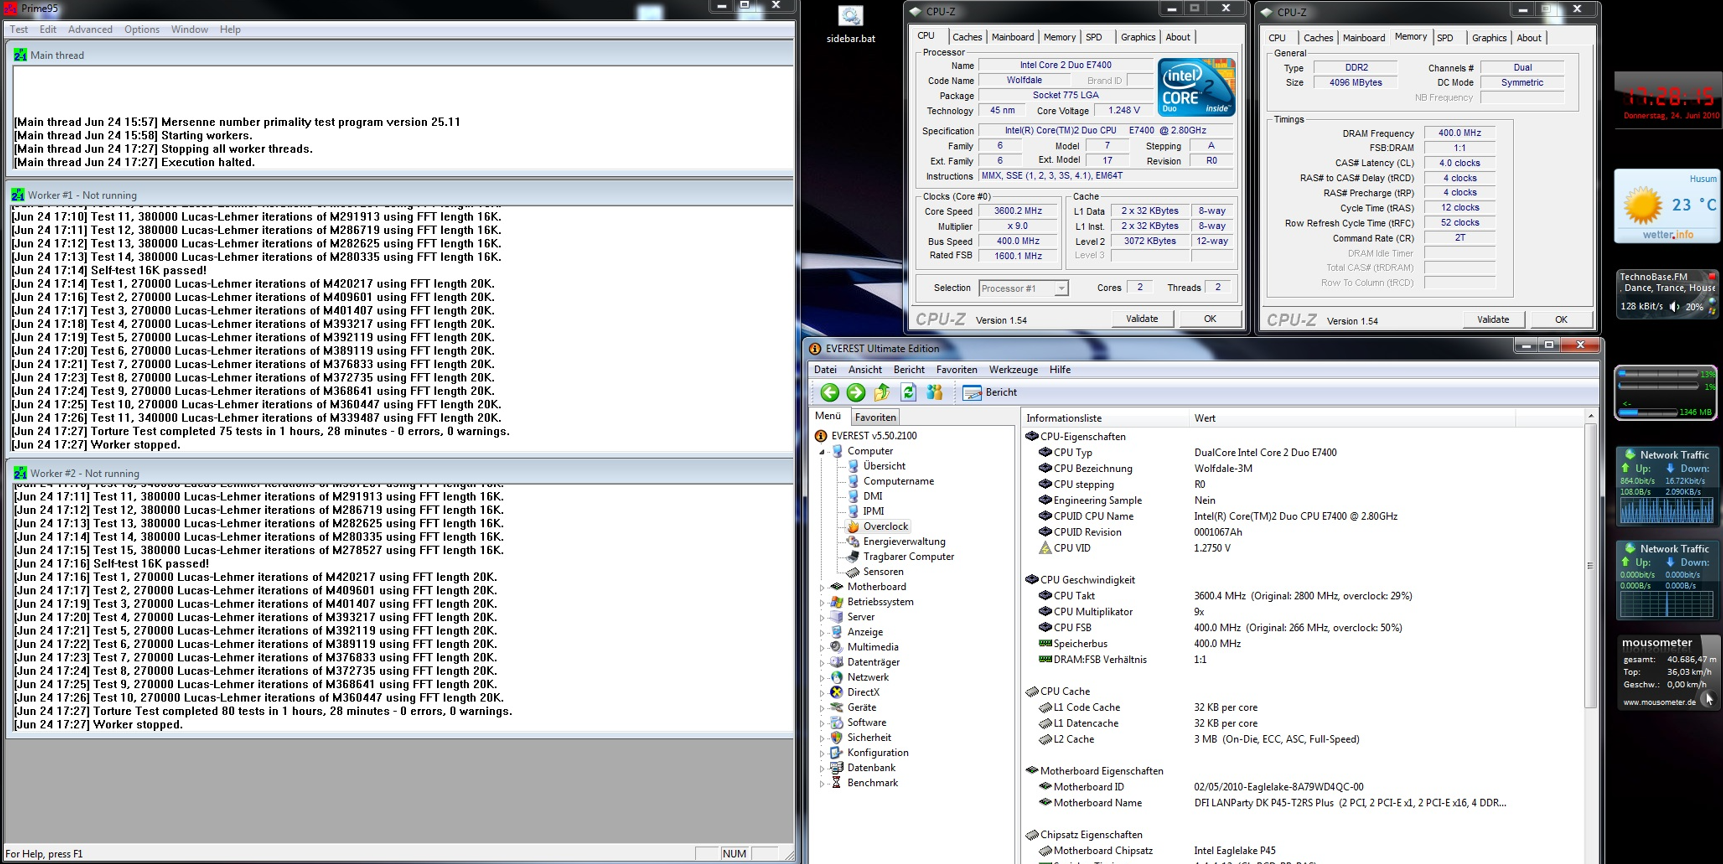
Task: Click the EVEREST refresh icon
Action: point(908,393)
